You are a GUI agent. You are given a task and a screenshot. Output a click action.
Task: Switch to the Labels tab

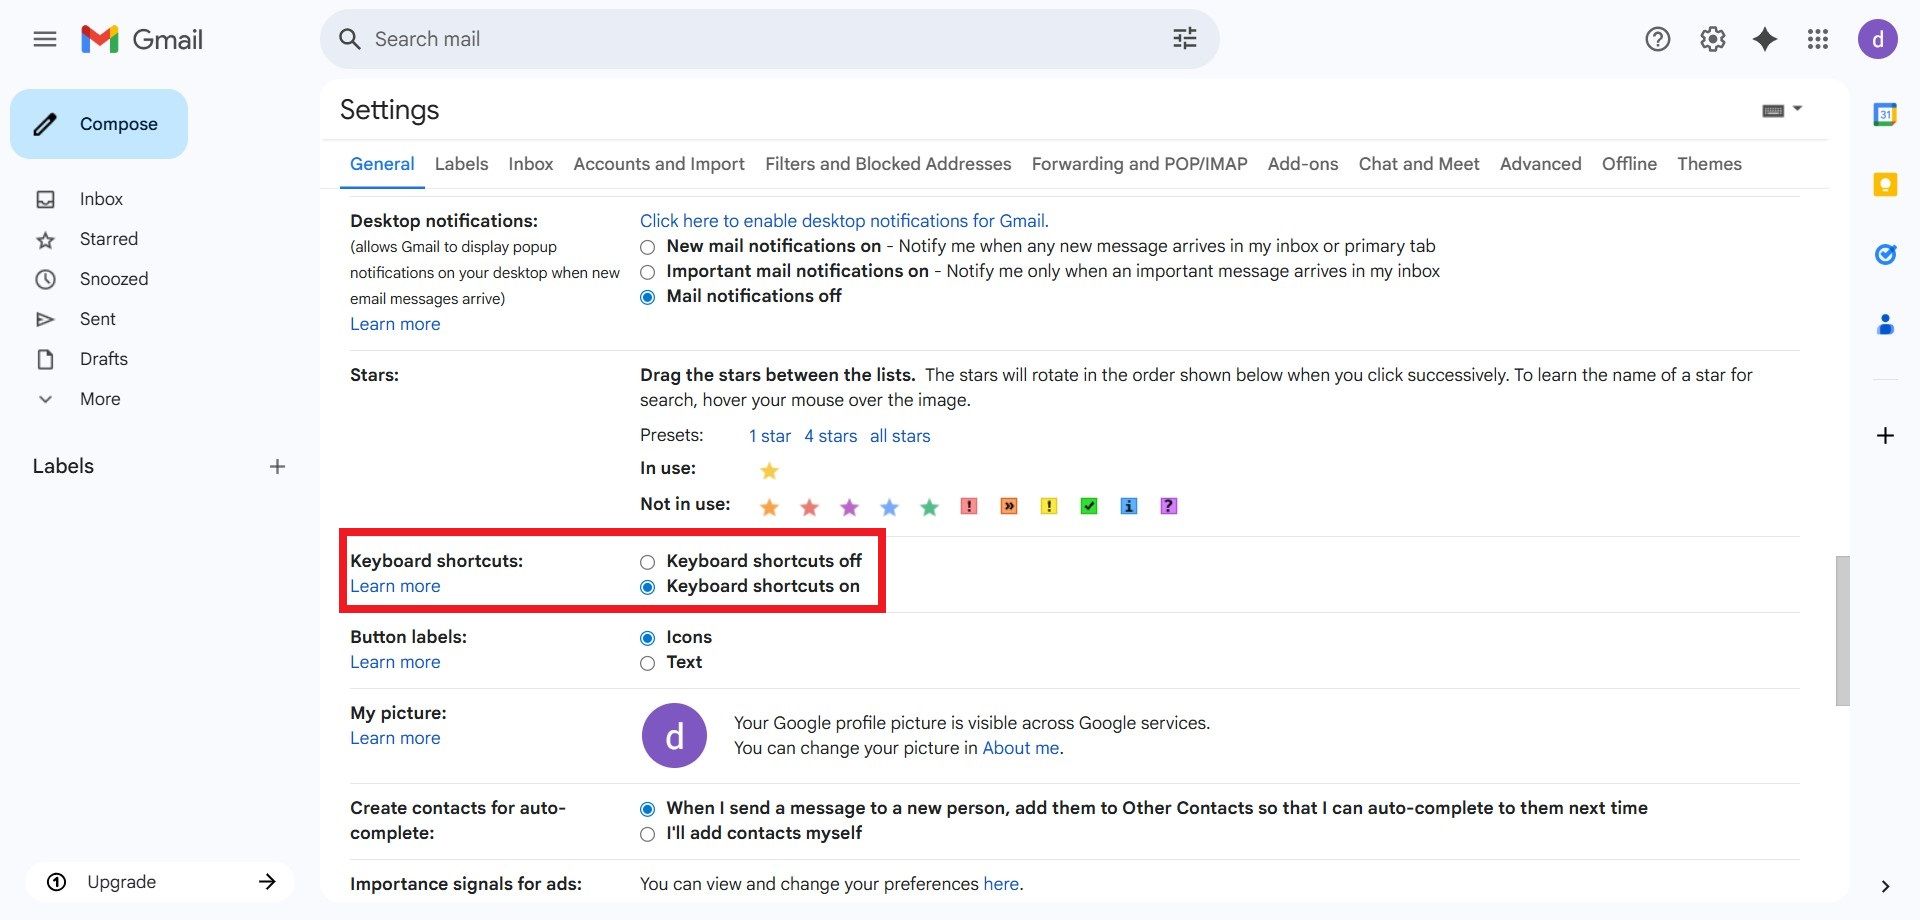461,164
